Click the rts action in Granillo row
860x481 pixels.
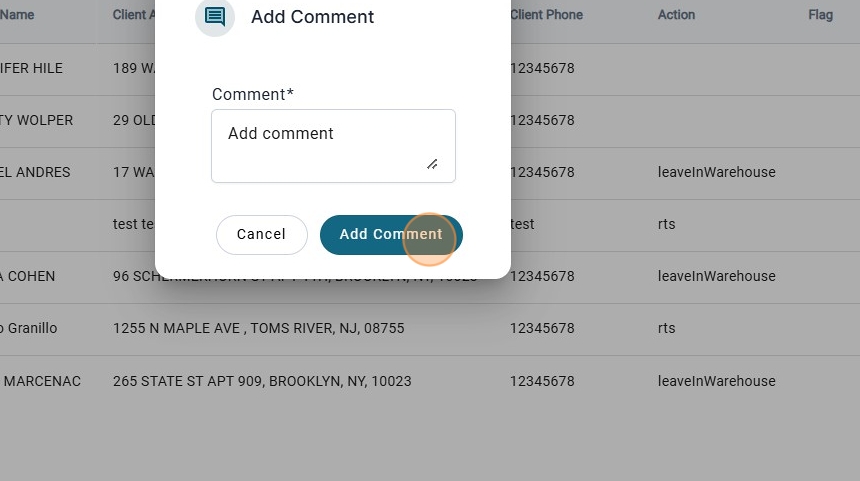click(666, 329)
